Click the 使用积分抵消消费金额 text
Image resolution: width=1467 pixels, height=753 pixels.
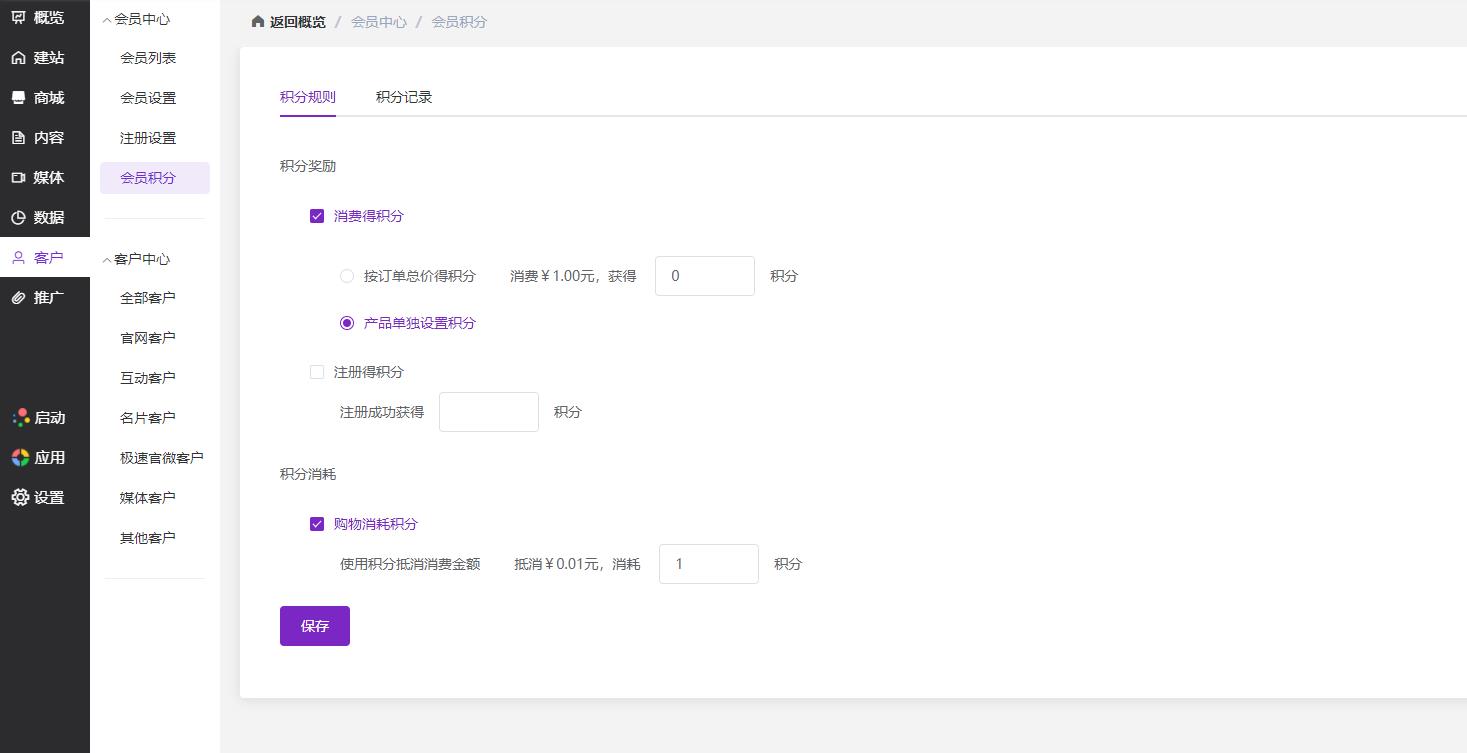tap(410, 564)
